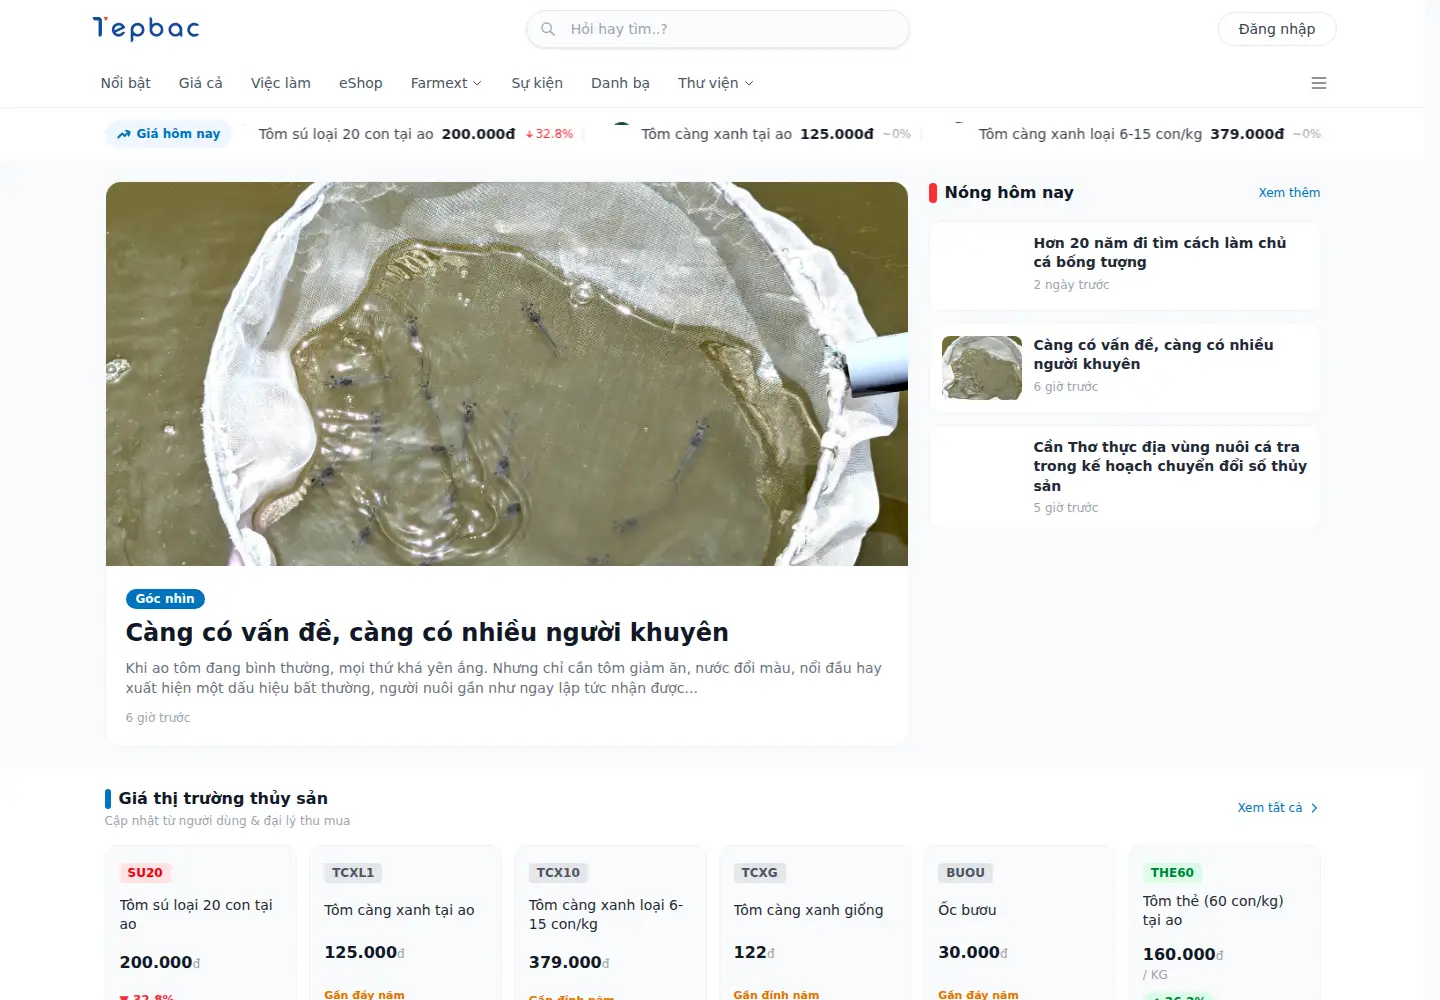Select the THE60 price tag
1440x1000 pixels.
click(1172, 872)
